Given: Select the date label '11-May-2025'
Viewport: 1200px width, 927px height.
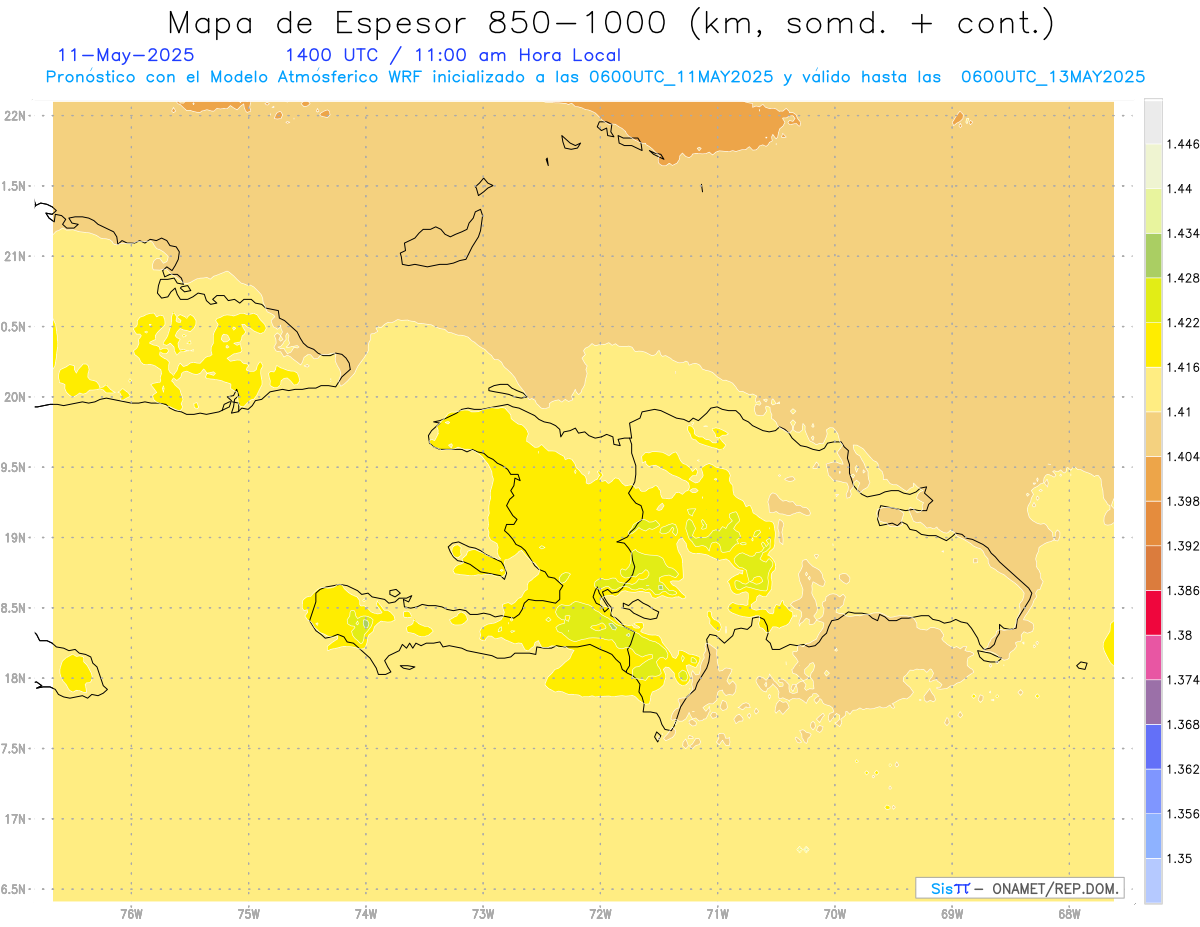Looking at the screenshot, I should point(126,55).
